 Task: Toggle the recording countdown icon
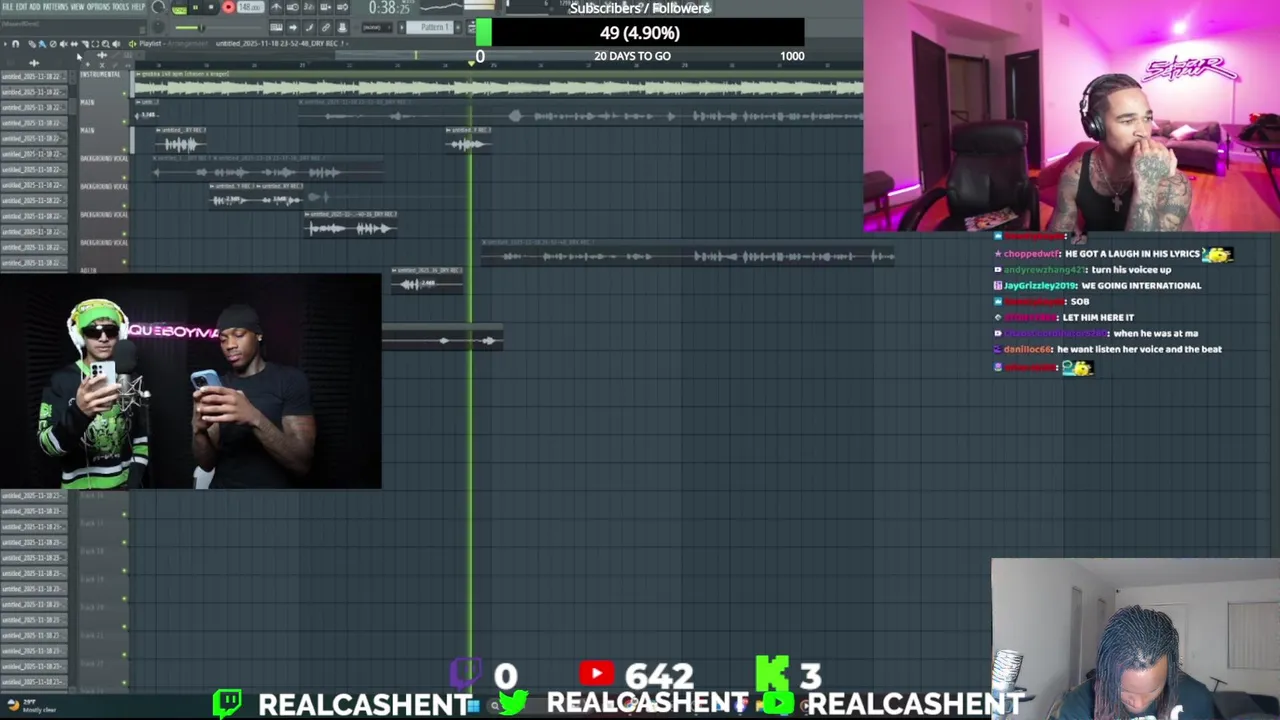point(309,7)
